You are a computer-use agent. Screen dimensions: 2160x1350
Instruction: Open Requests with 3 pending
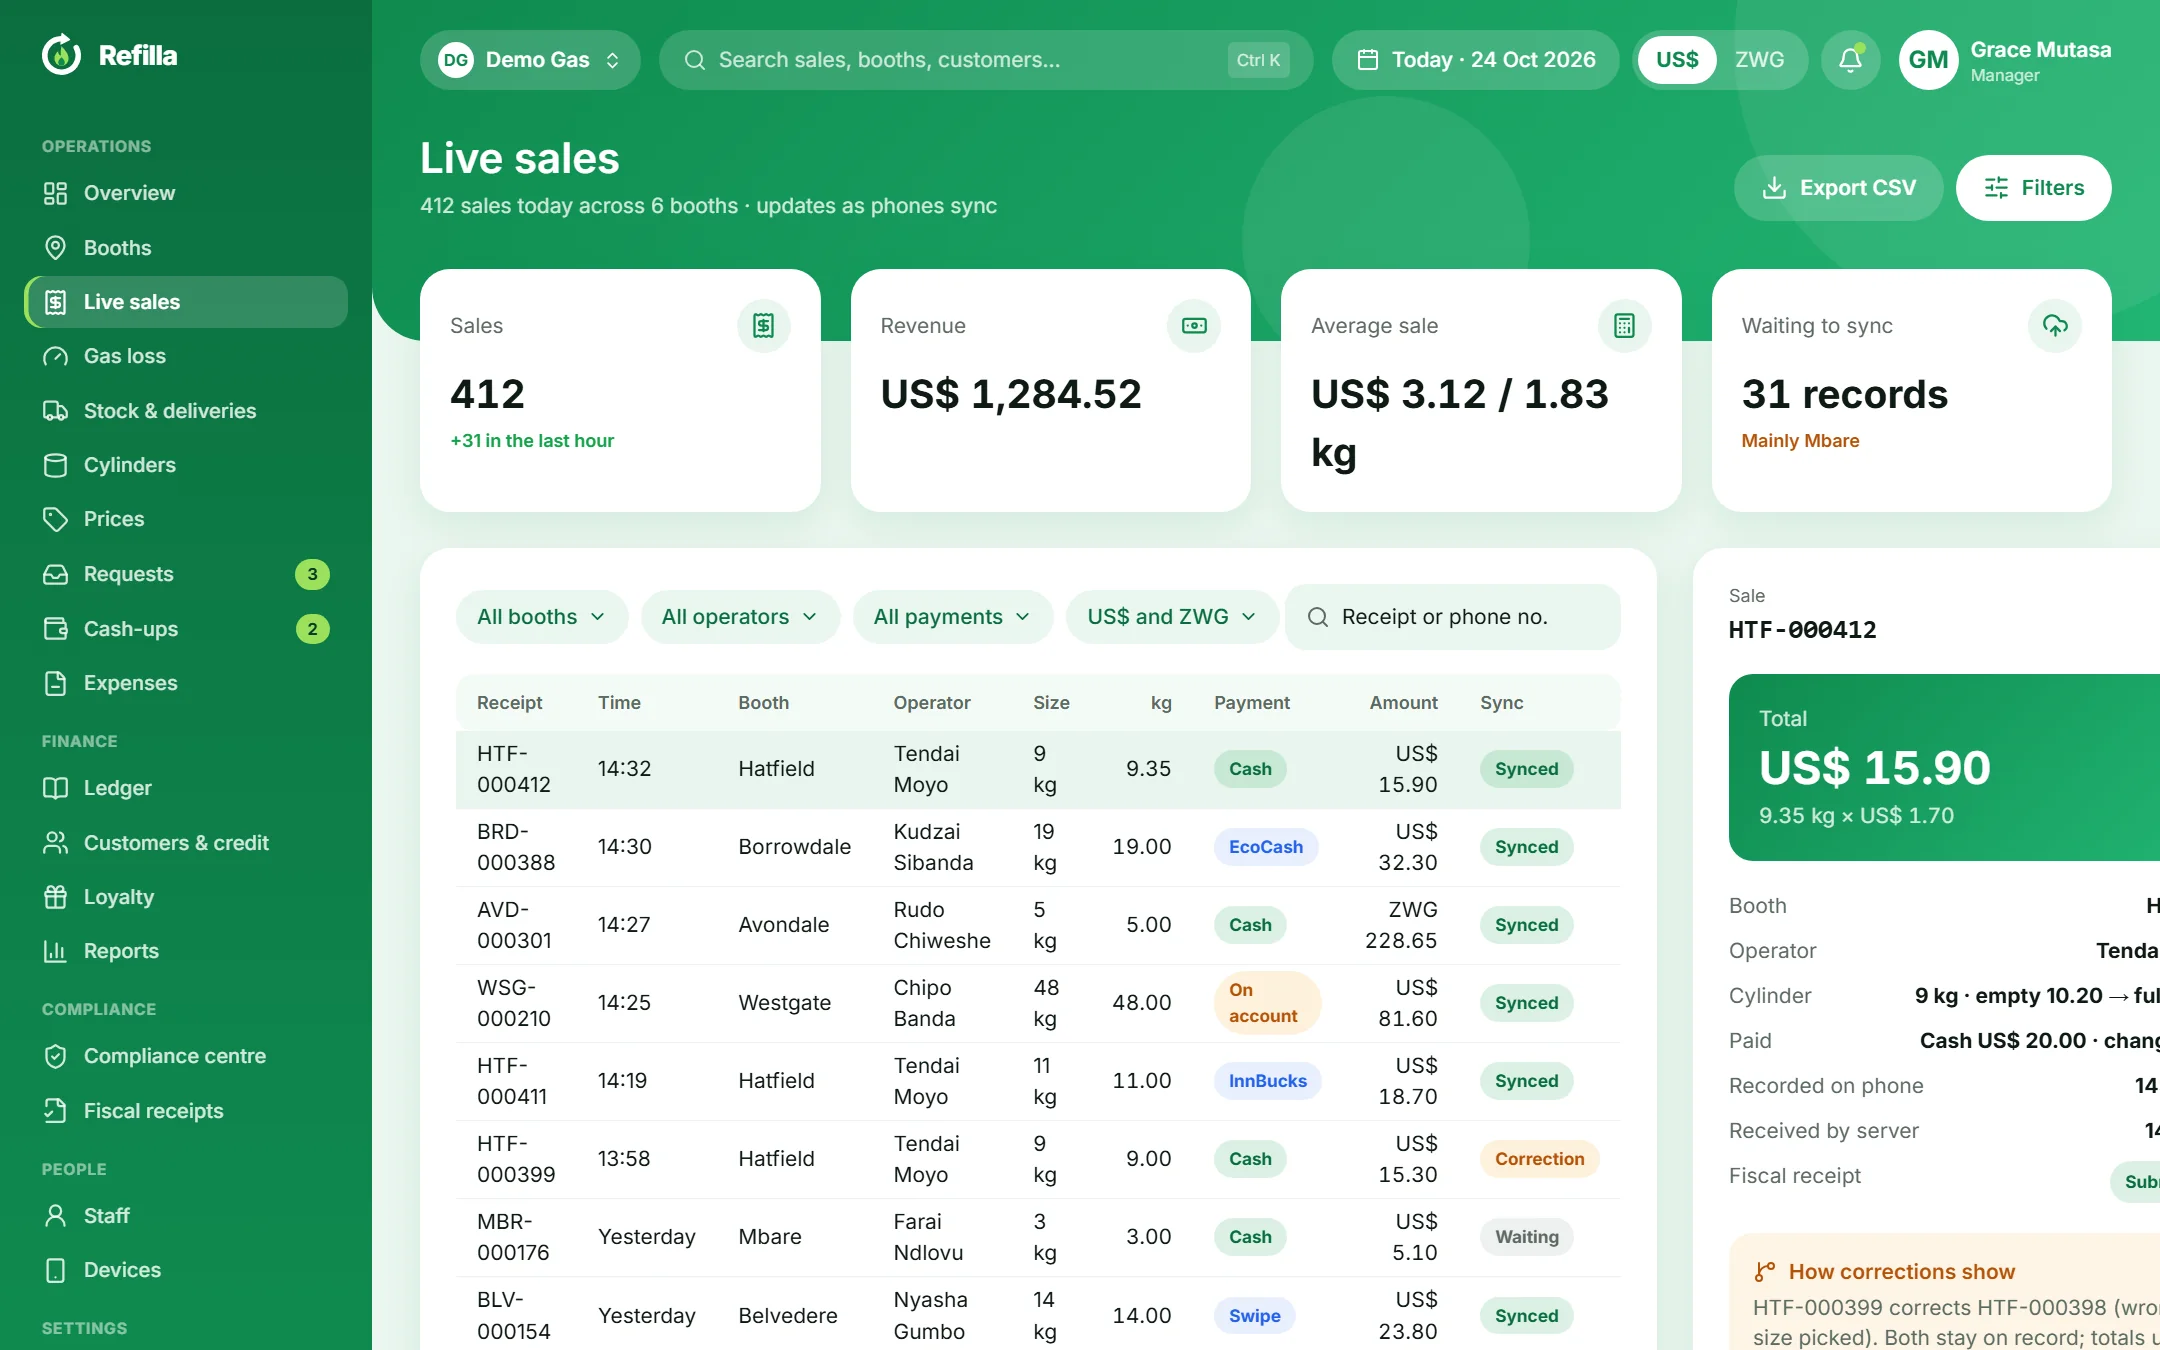[x=186, y=574]
